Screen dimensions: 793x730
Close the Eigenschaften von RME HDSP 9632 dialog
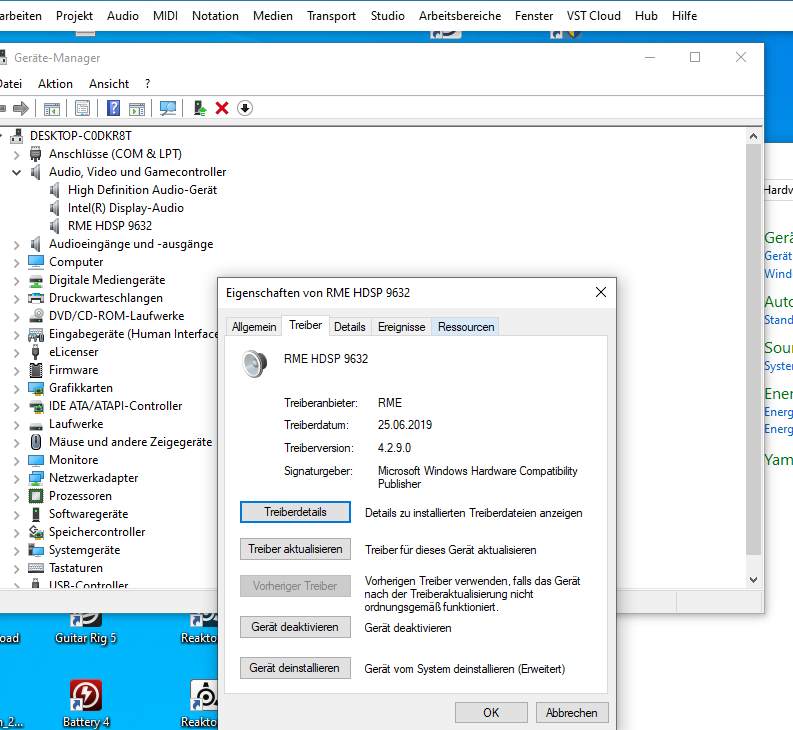pos(601,292)
